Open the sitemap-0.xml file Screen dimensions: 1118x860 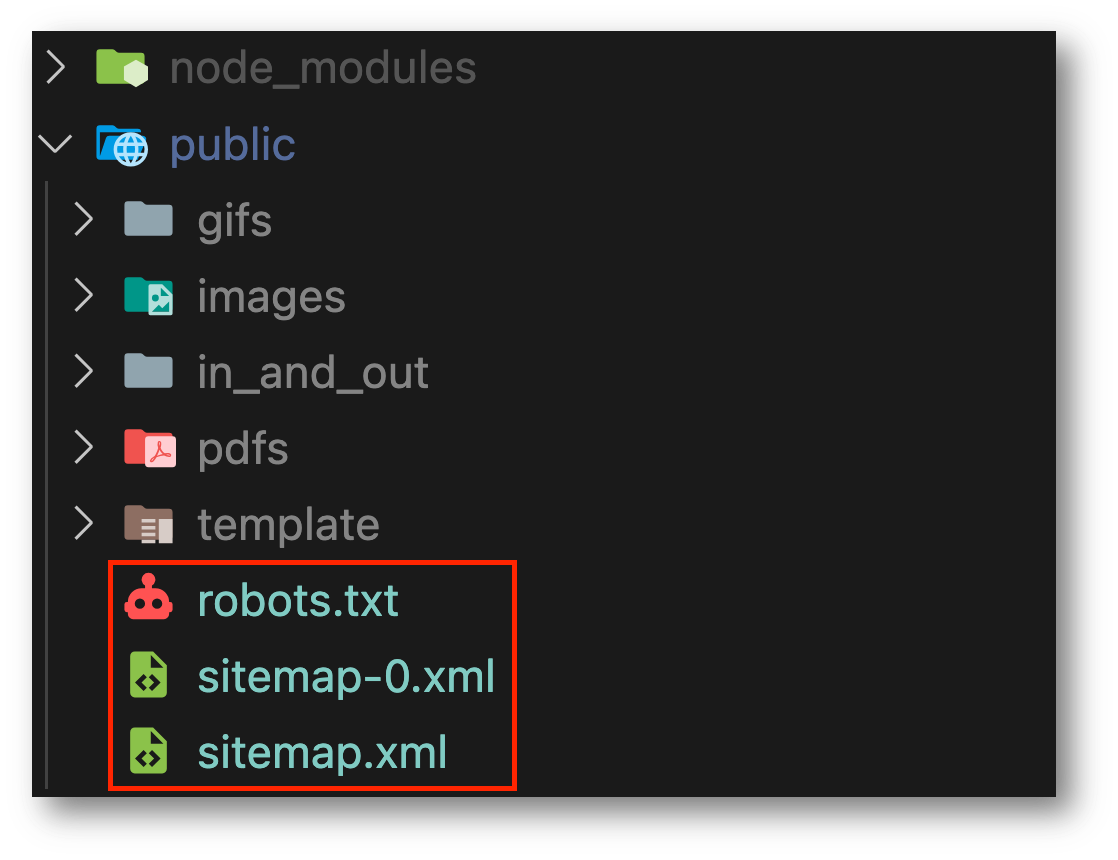(x=346, y=676)
